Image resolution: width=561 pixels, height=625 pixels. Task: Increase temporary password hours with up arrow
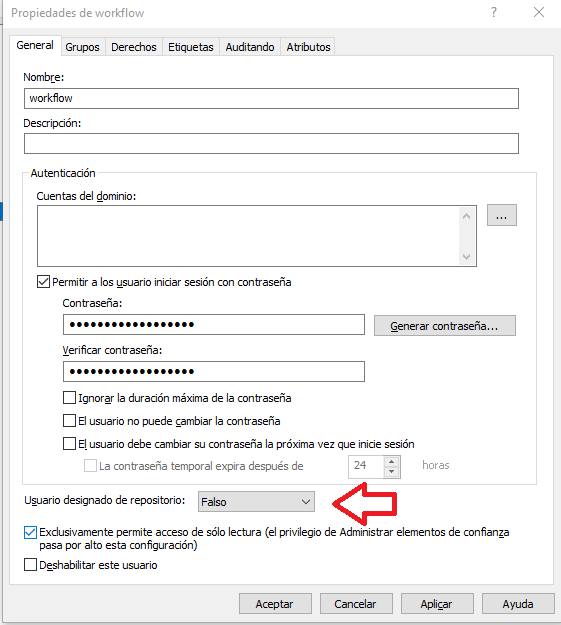pyautogui.click(x=392, y=461)
